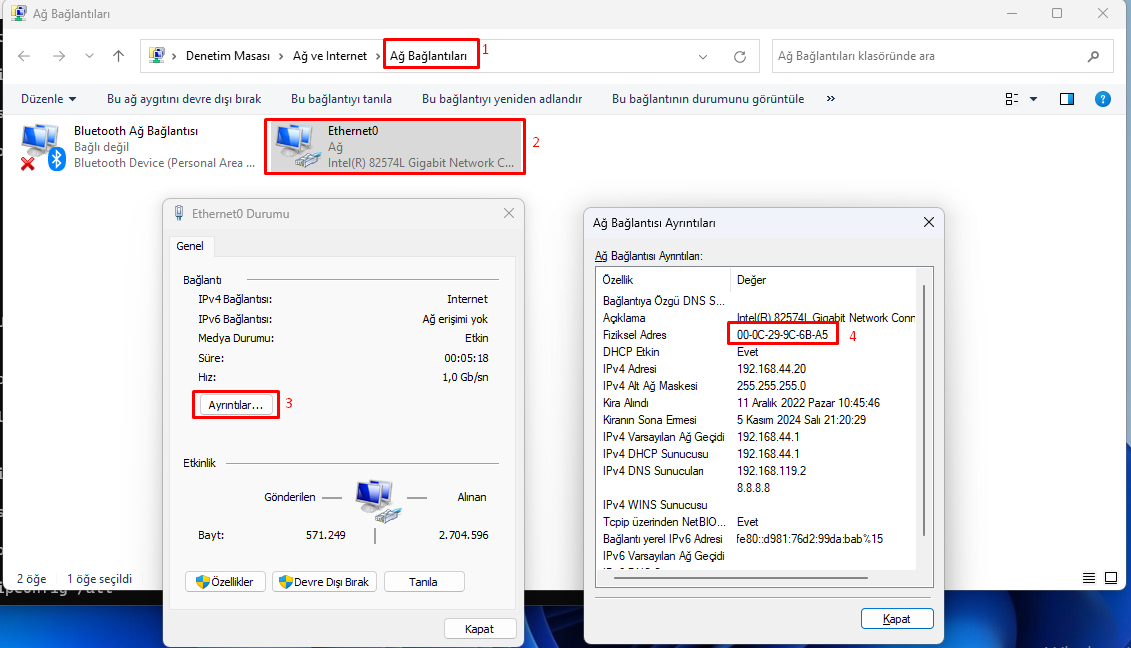The width and height of the screenshot is (1131, 648).
Task: Open the Düzenle menu
Action: [x=48, y=99]
